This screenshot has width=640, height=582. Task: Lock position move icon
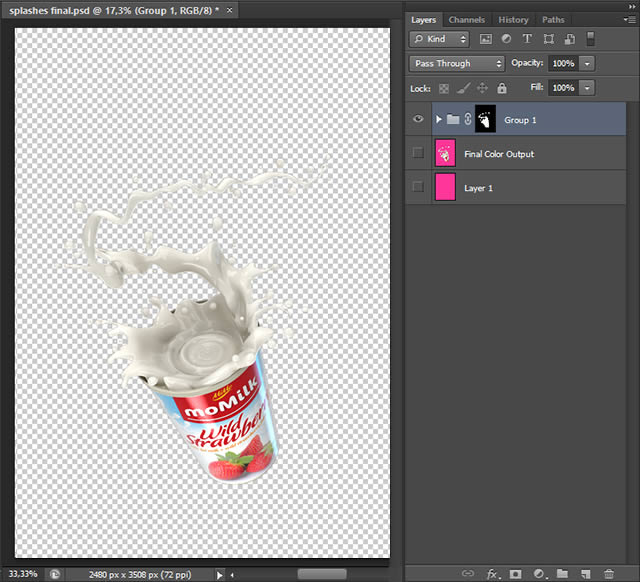pos(482,88)
